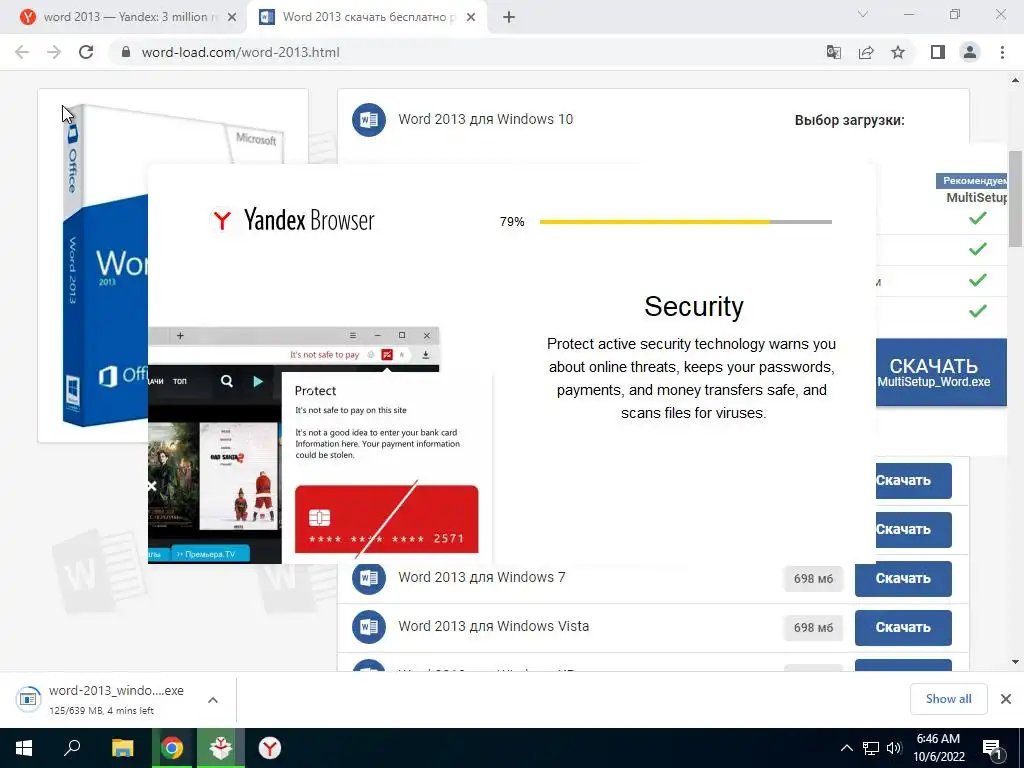The image size is (1024, 768).
Task: Click the Protect screenshot image in popup
Action: 320,445
